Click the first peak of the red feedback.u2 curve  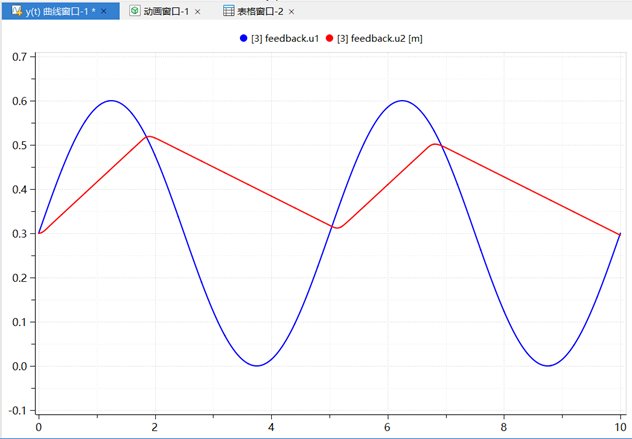pyautogui.click(x=148, y=136)
